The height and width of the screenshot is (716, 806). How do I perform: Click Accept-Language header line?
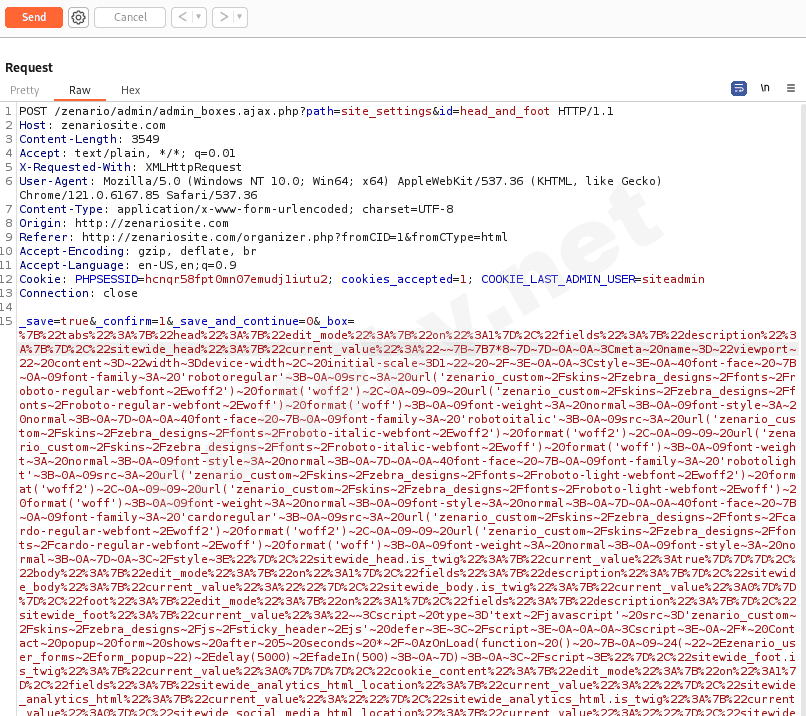128,265
